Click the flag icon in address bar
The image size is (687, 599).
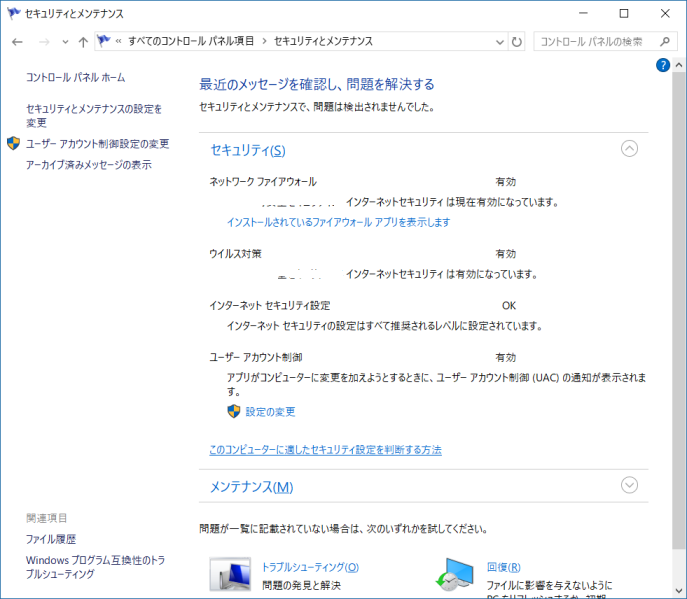[x=104, y=41]
